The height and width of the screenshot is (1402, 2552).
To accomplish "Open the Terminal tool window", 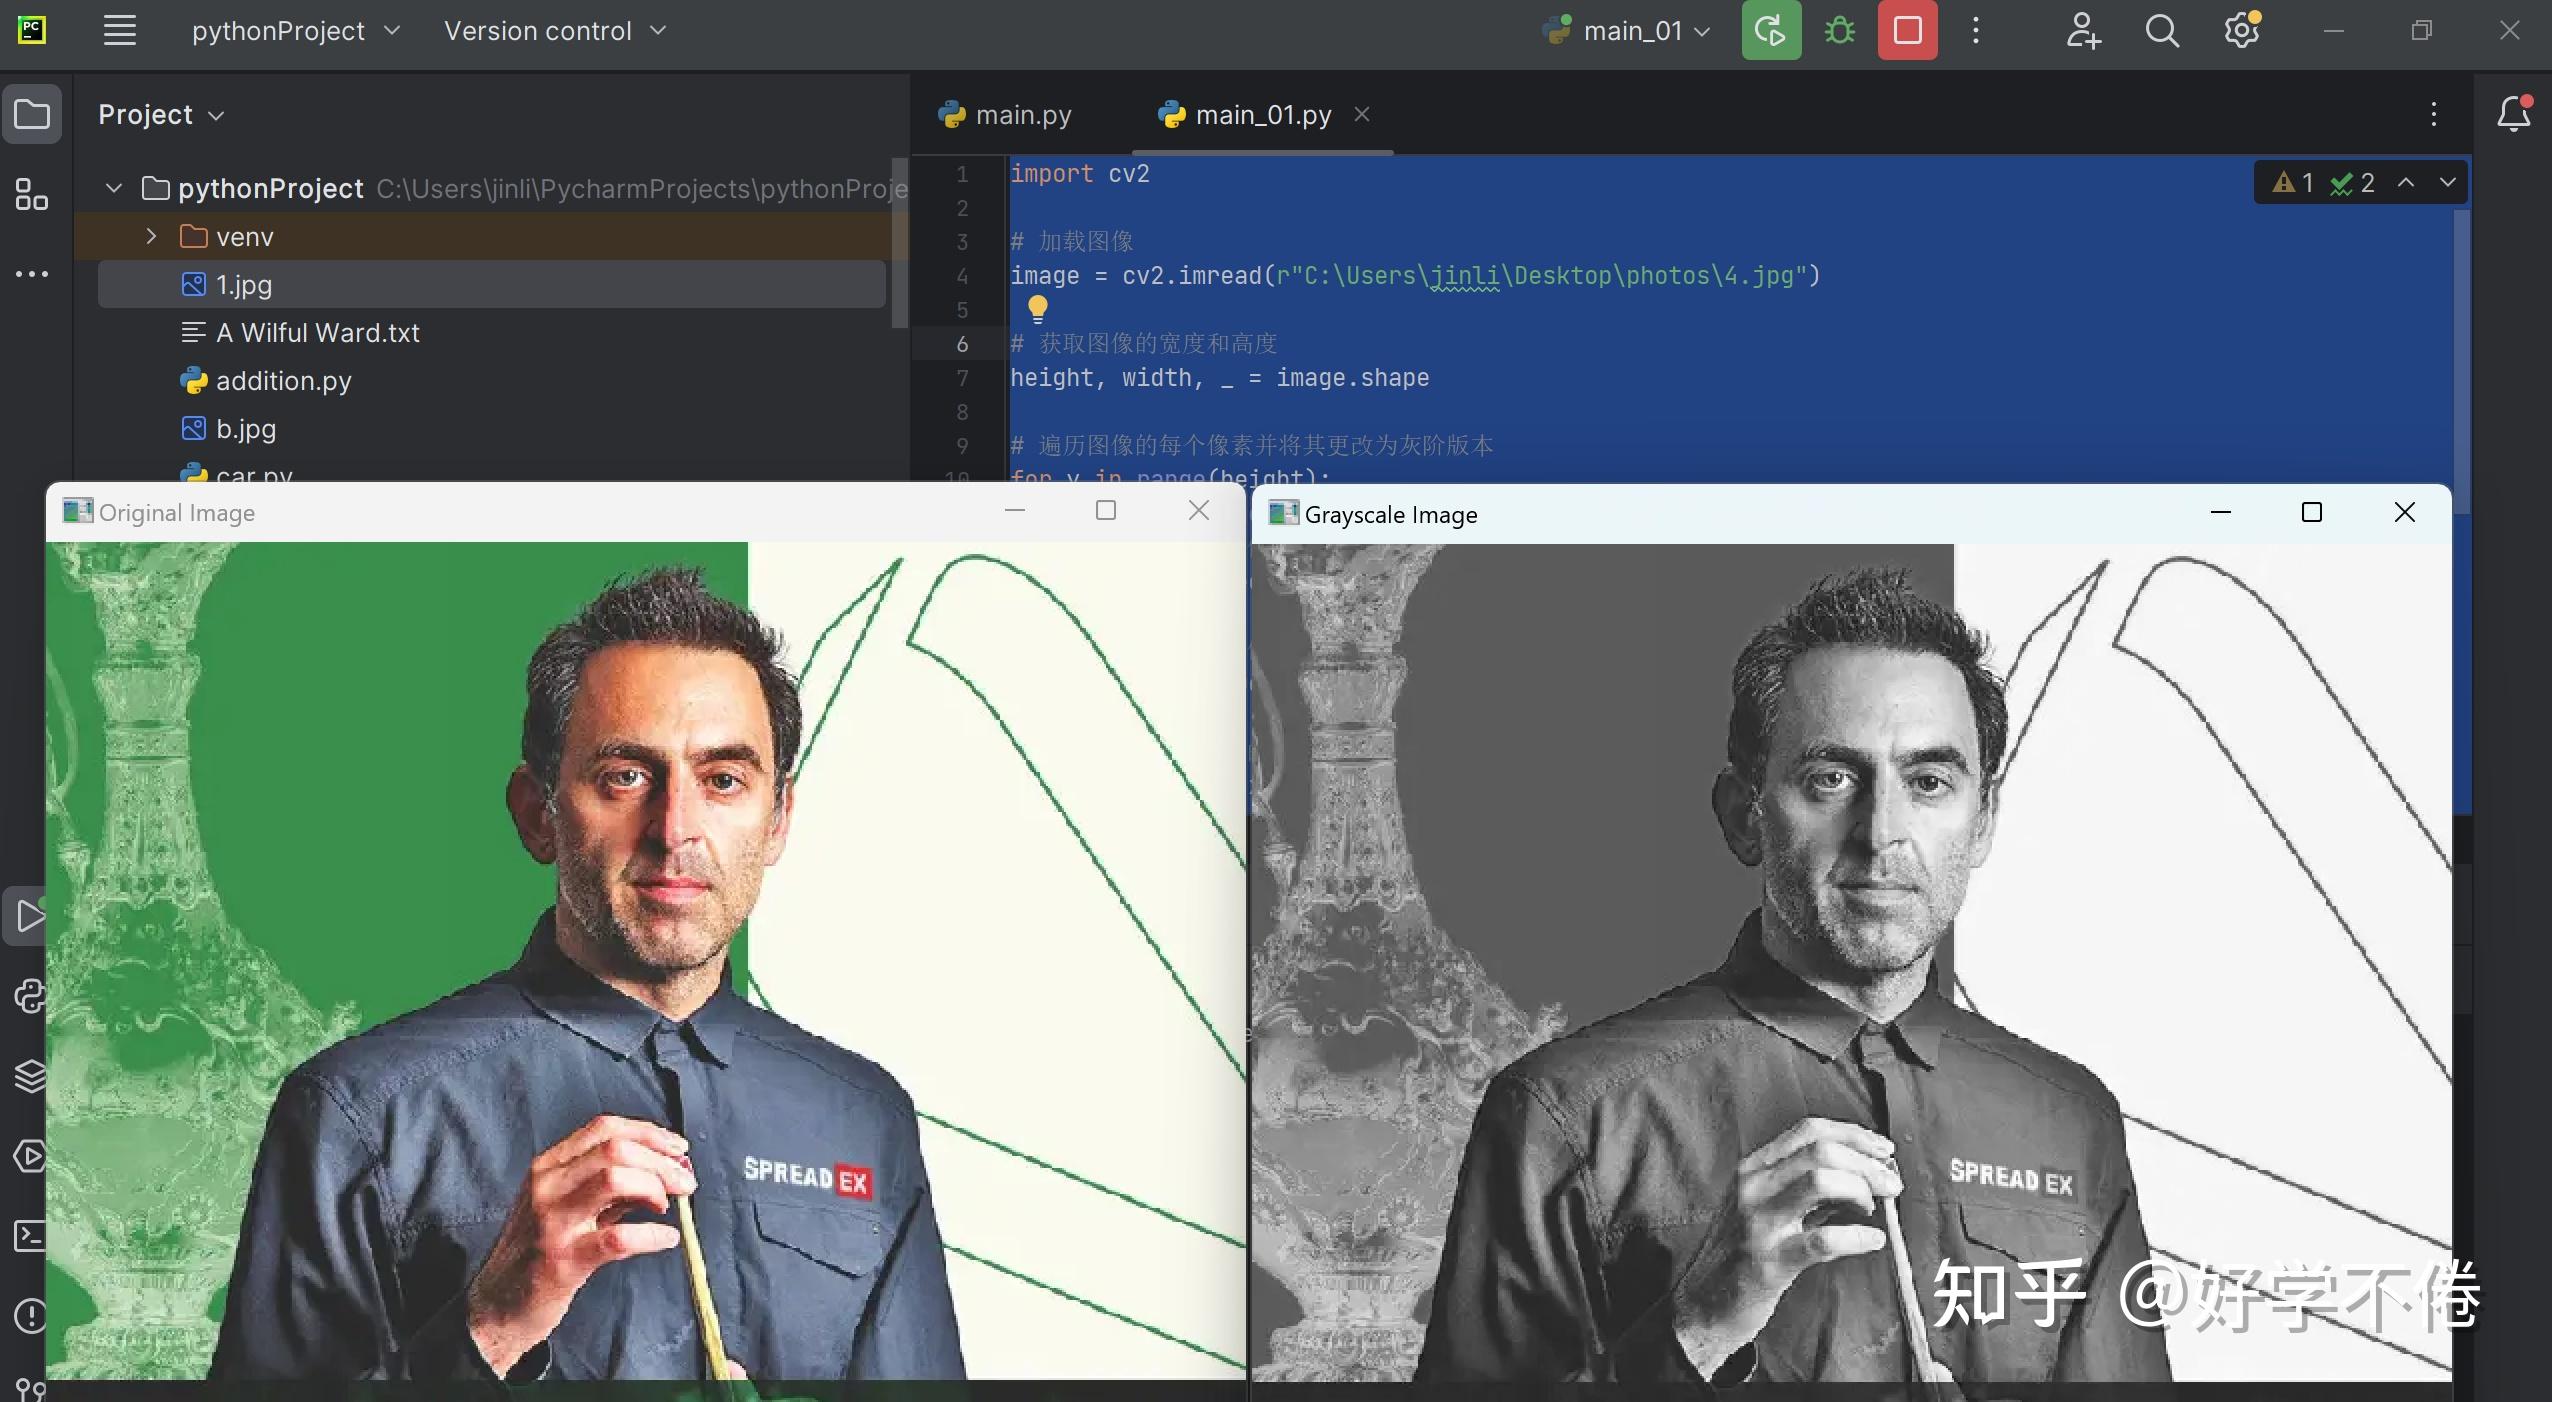I will pyautogui.click(x=31, y=1236).
